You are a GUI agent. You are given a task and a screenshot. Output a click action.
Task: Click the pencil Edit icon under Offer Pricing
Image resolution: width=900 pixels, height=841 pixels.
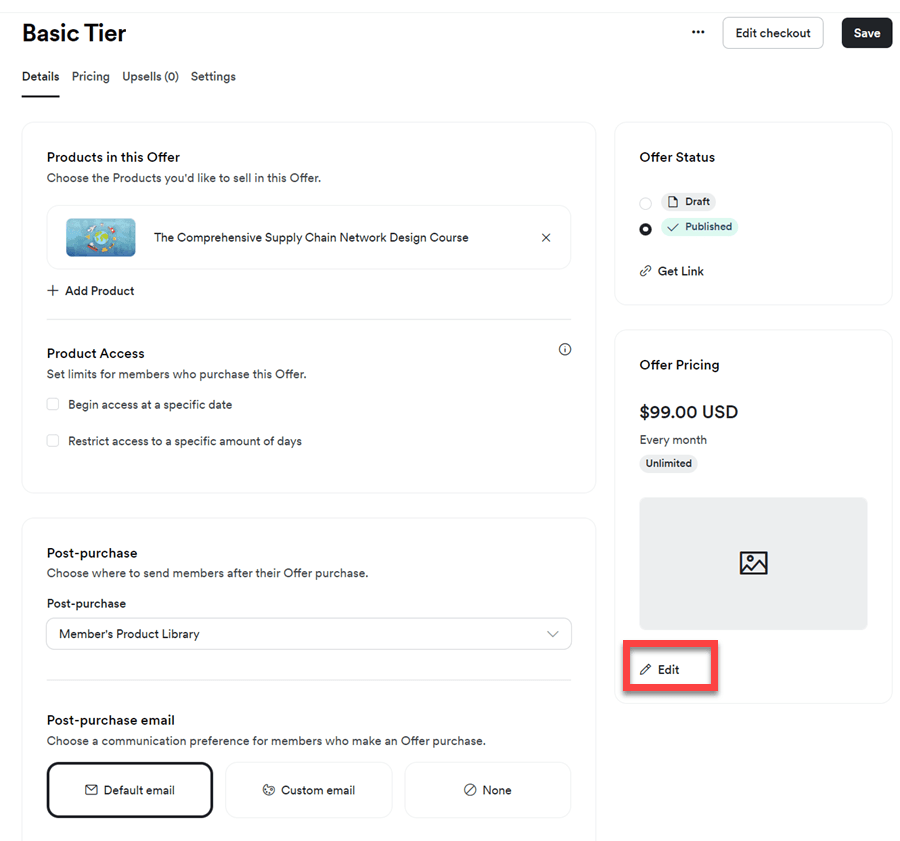tap(646, 669)
